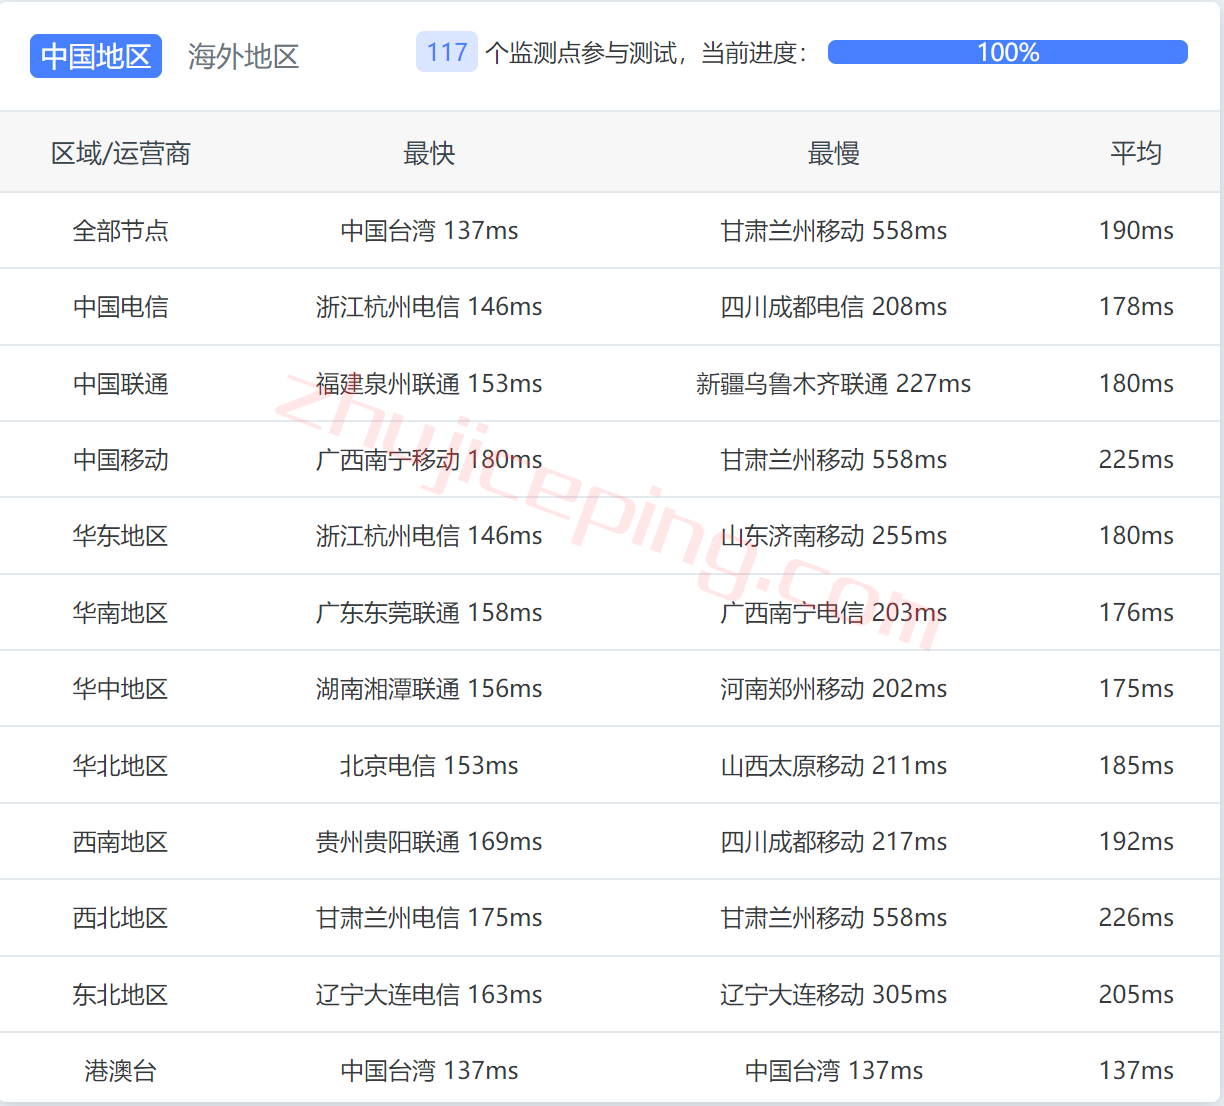Click 浙江杭州电信 146ms in 华东地区 row
The image size is (1224, 1106).
(x=429, y=536)
